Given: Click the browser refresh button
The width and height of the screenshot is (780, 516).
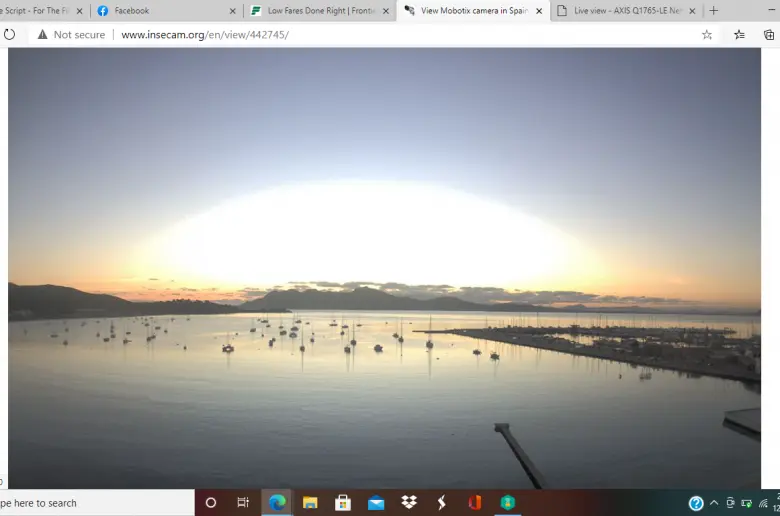Looking at the screenshot, I should (10, 34).
